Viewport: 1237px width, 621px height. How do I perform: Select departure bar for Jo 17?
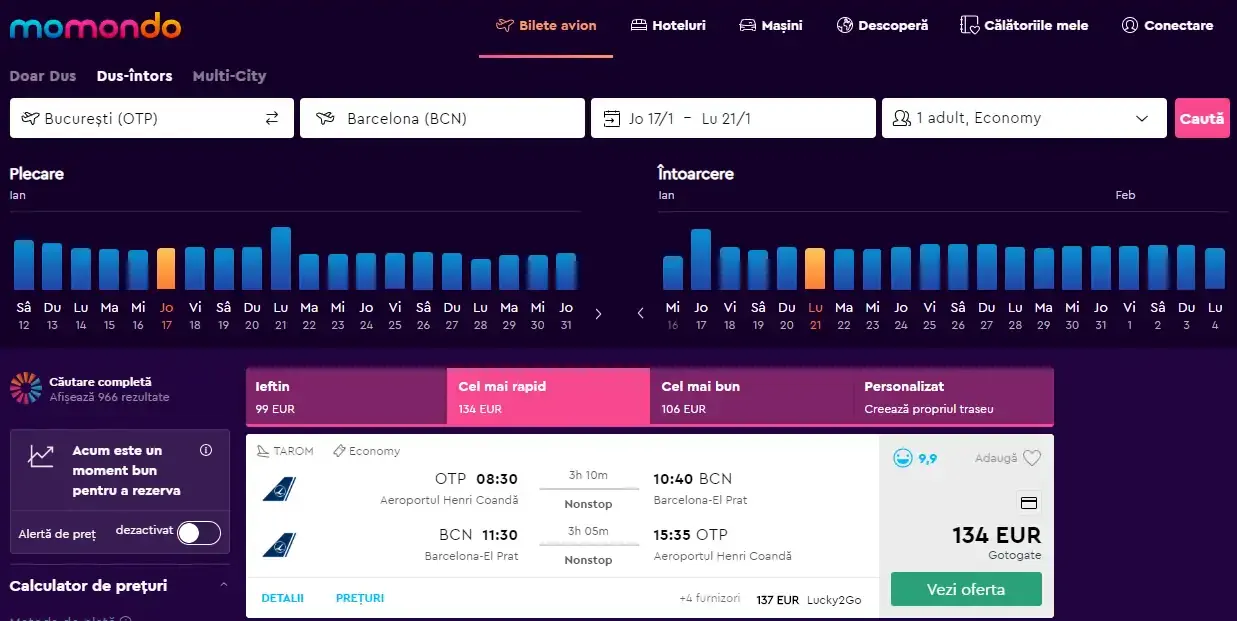(x=166, y=269)
